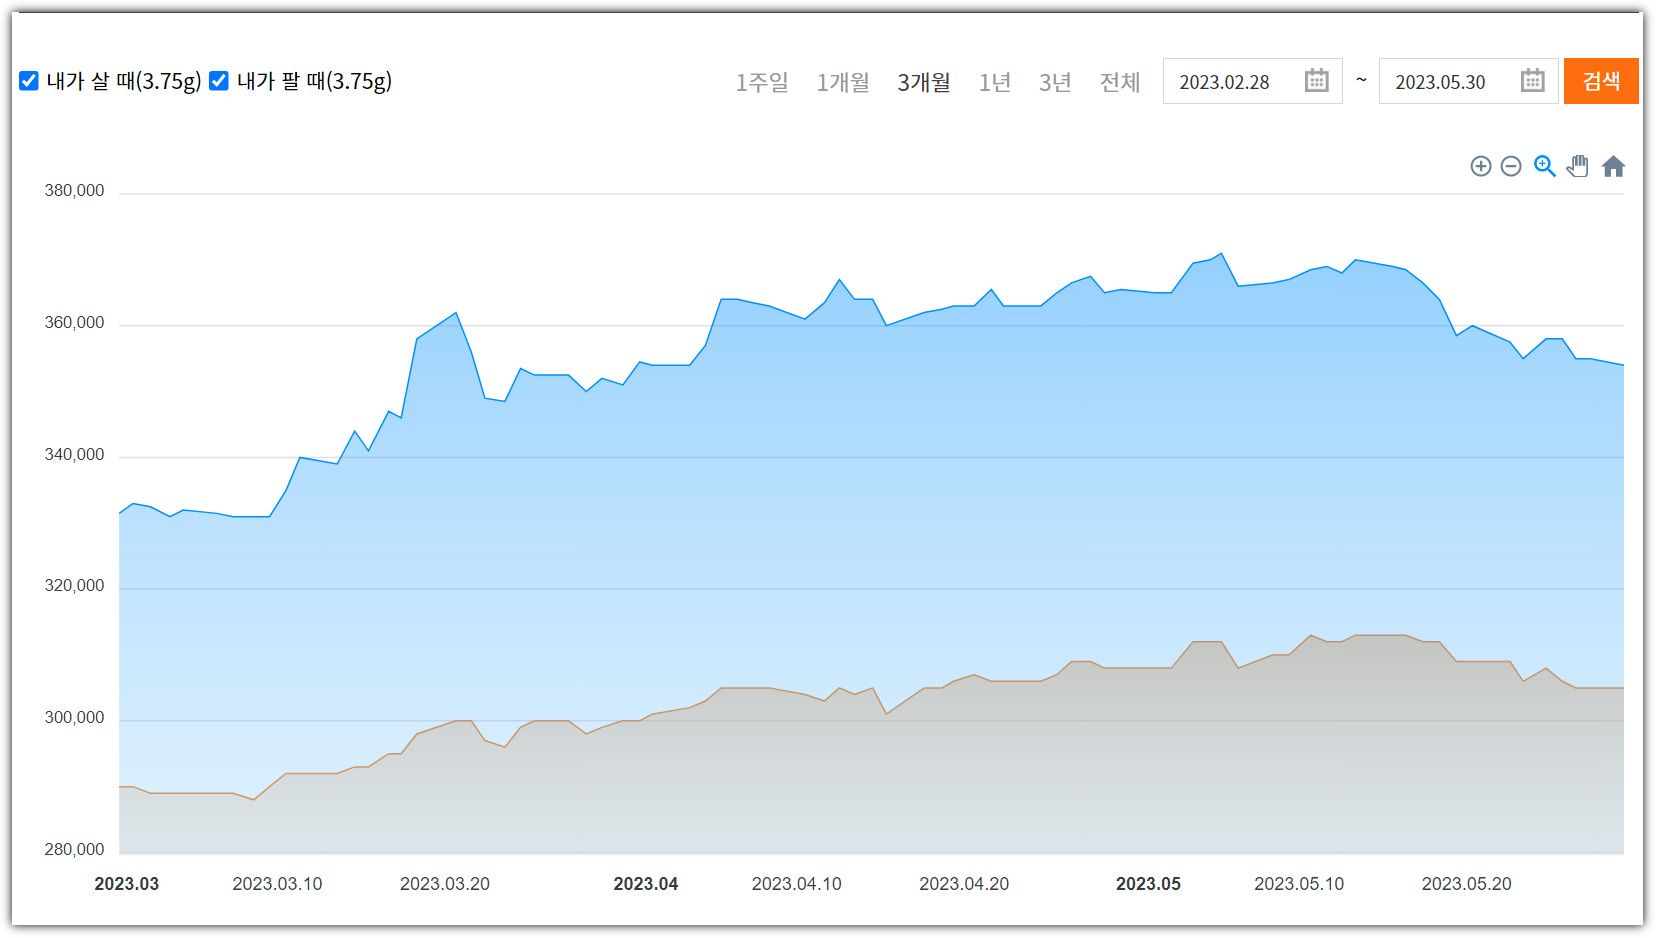This screenshot has height=938, width=1656.
Task: Click the 2023.04.10 x-axis label
Action: (797, 884)
